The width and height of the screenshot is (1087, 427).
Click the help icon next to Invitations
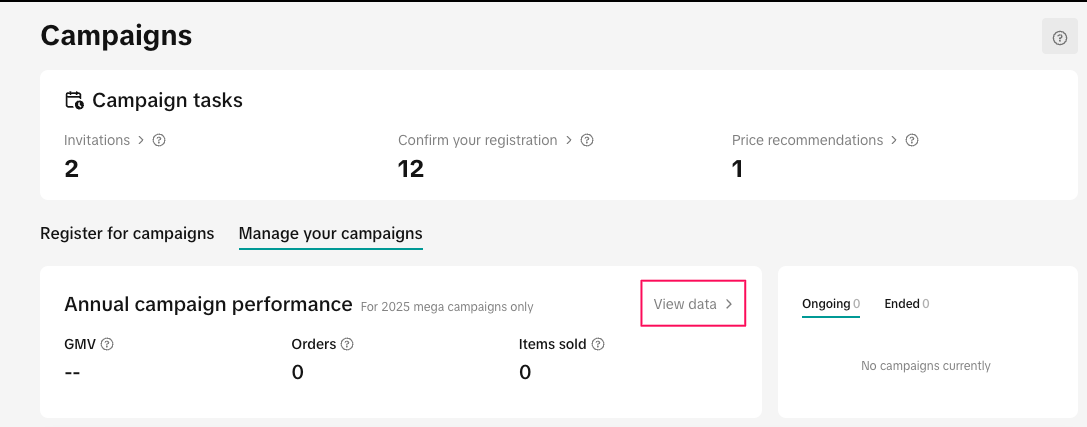[159, 140]
